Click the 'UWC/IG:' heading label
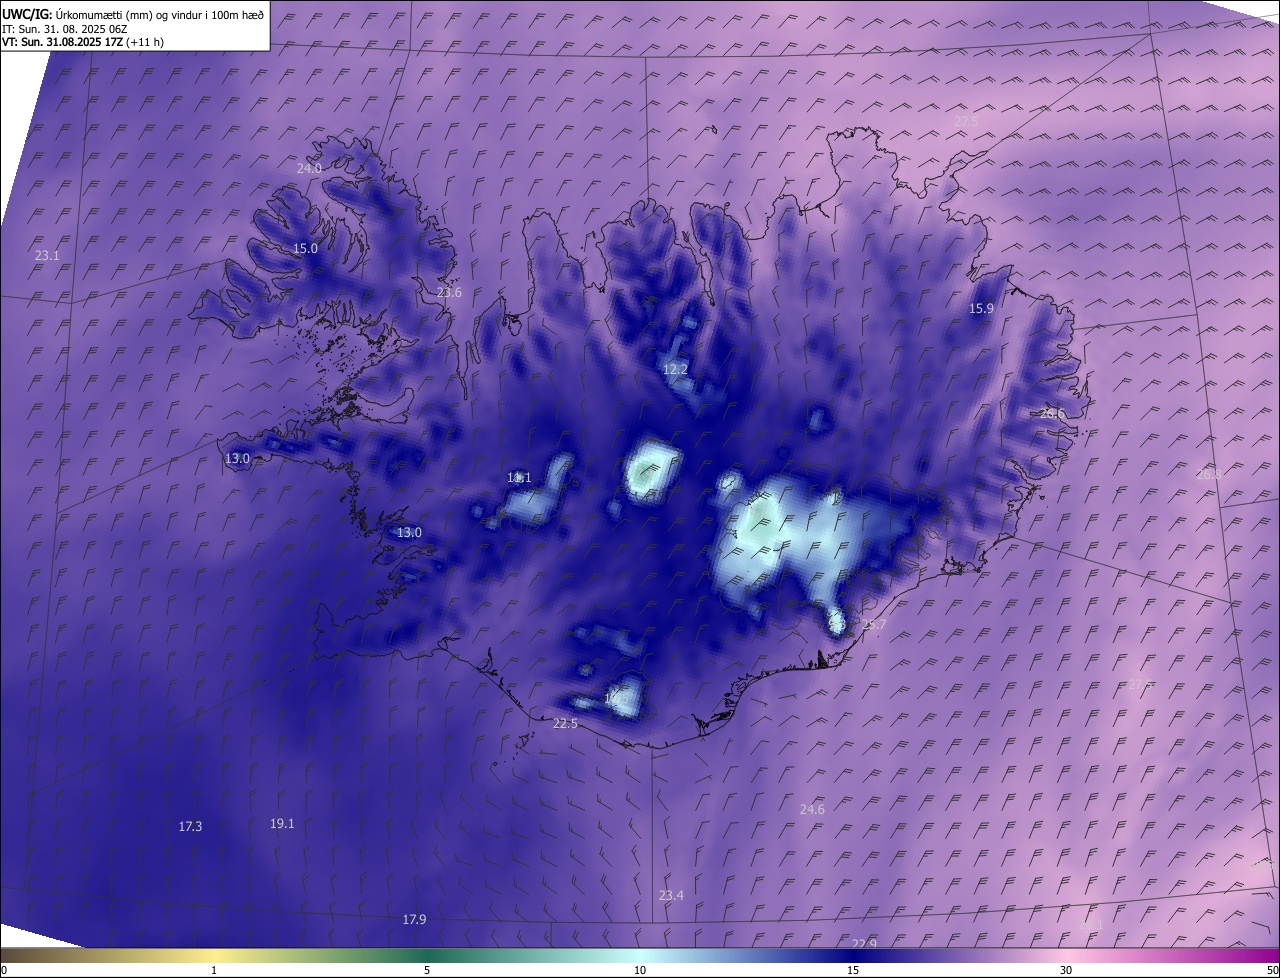Image resolution: width=1280 pixels, height=978 pixels. tap(28, 14)
